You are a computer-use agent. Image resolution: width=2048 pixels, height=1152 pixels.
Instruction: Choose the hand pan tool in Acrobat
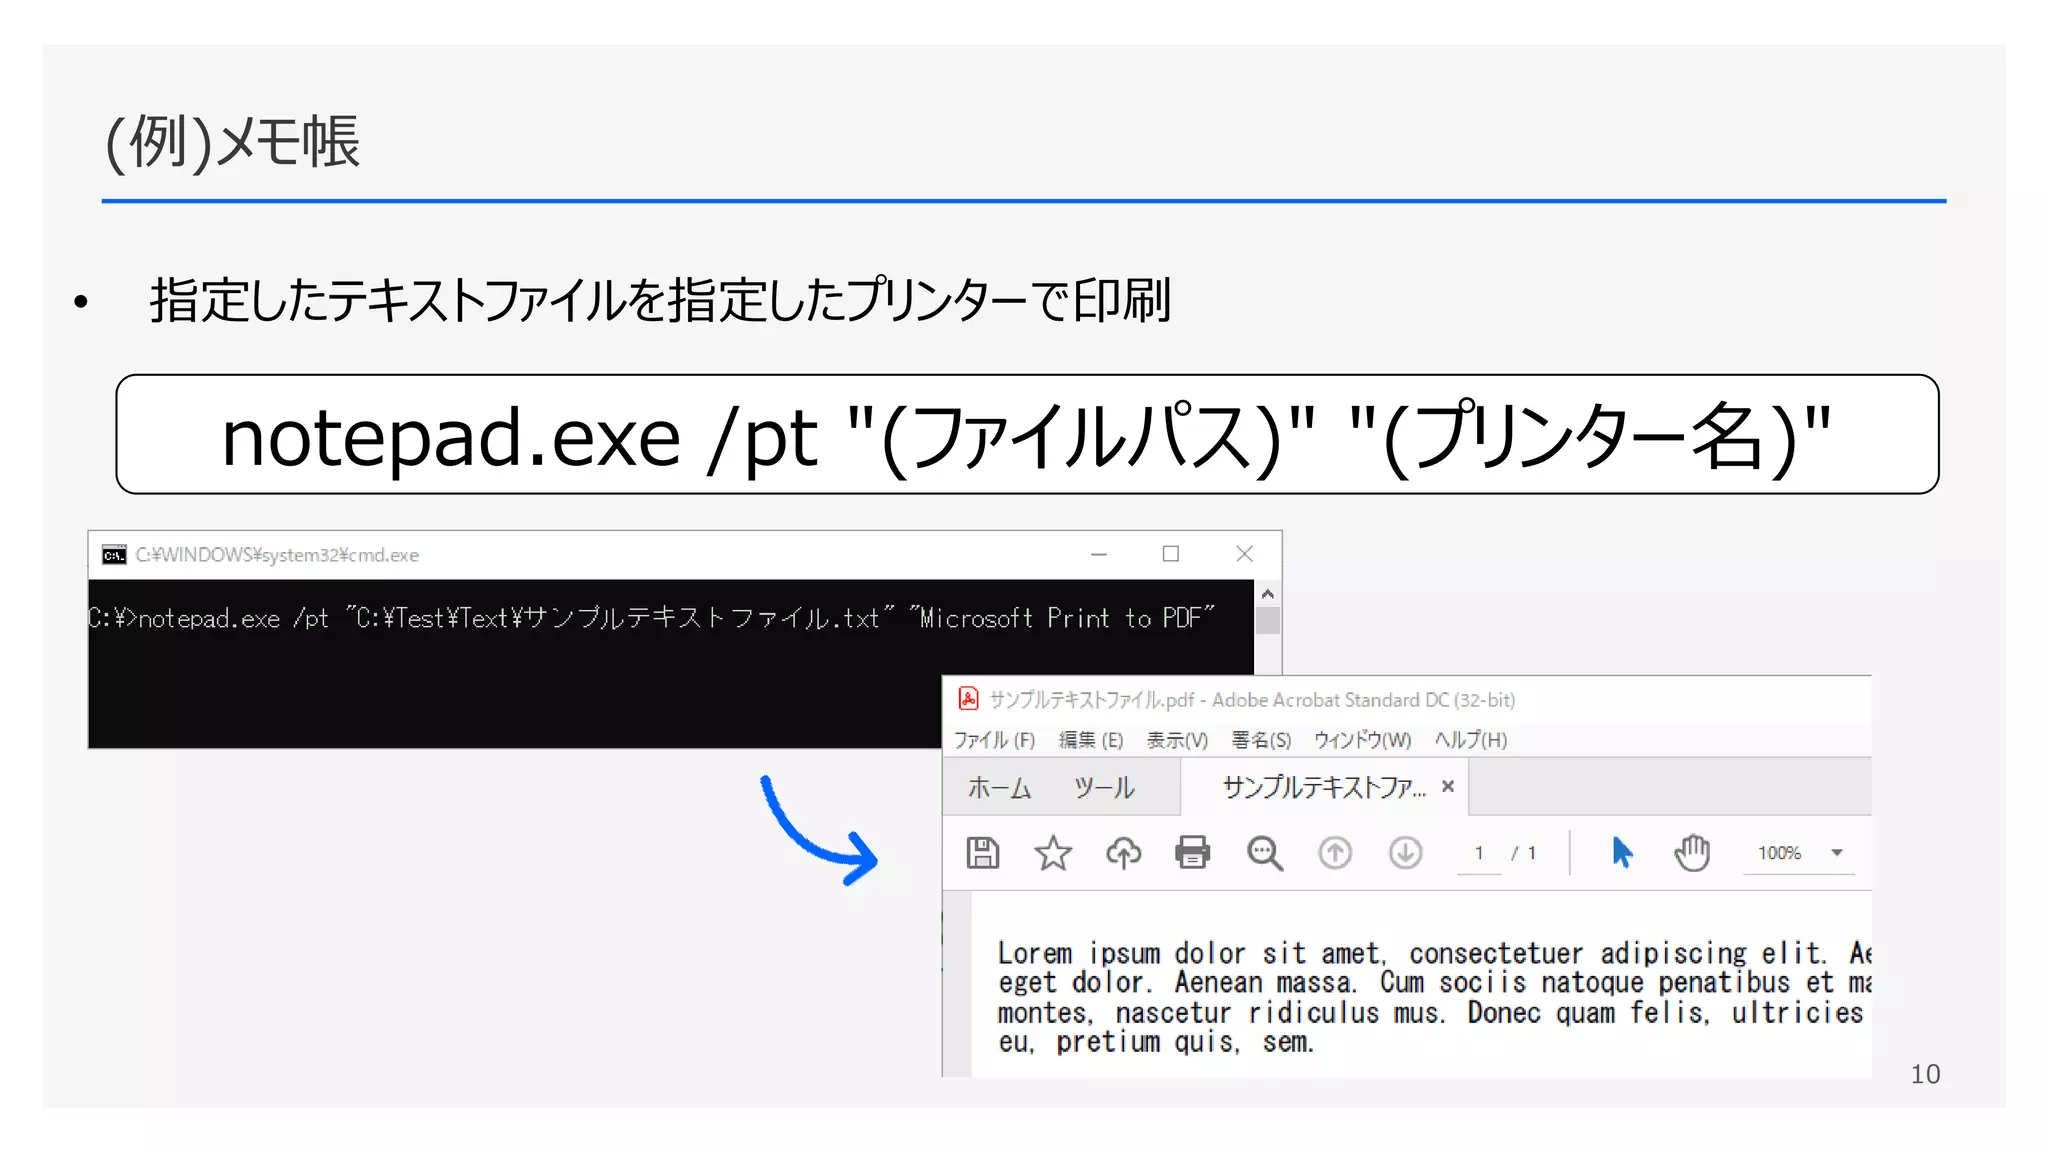(1692, 853)
